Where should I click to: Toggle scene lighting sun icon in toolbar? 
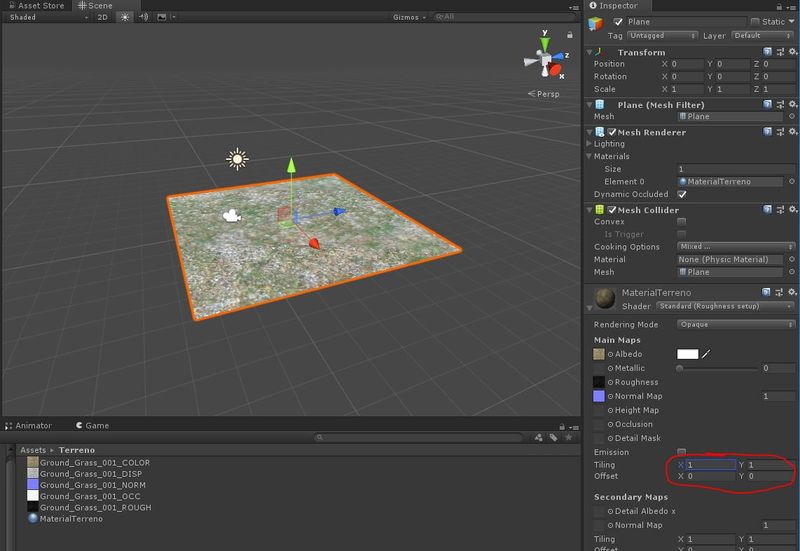(x=124, y=17)
